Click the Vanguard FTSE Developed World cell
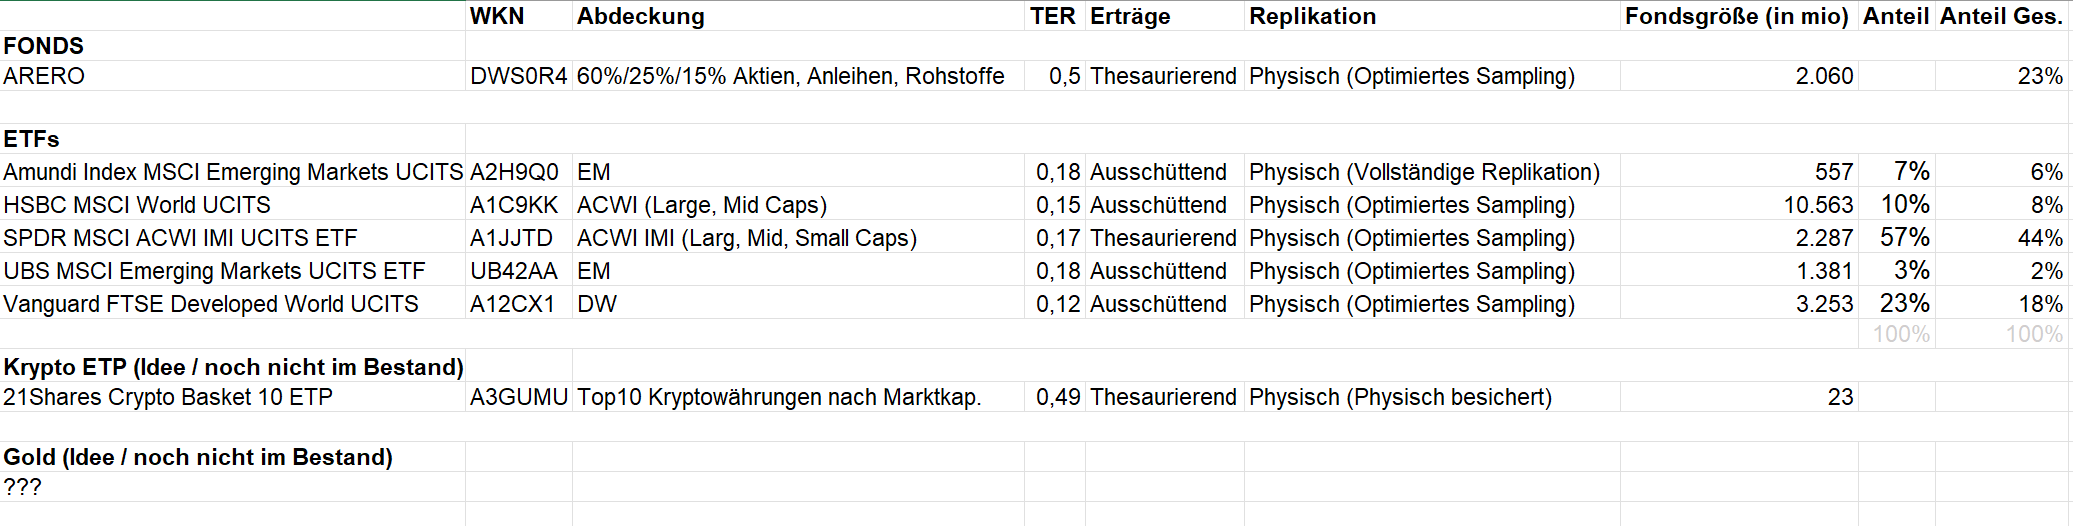The width and height of the screenshot is (2073, 526). pyautogui.click(x=211, y=304)
